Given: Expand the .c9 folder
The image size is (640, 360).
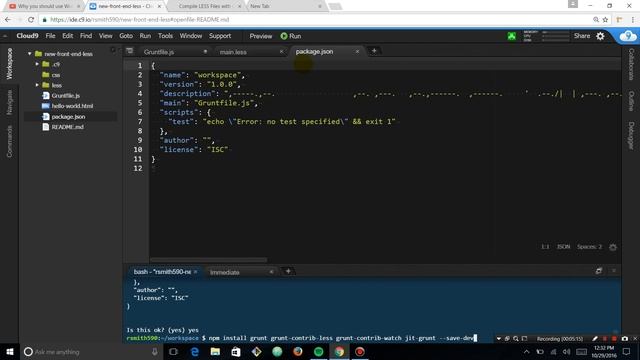Looking at the screenshot, I should (37, 64).
